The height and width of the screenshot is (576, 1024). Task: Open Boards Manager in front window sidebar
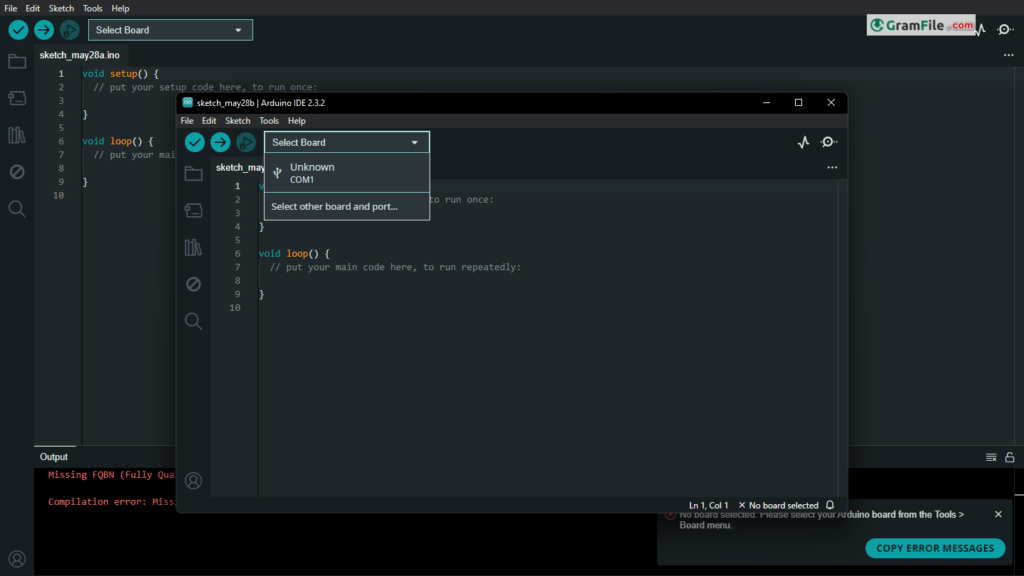click(x=193, y=210)
